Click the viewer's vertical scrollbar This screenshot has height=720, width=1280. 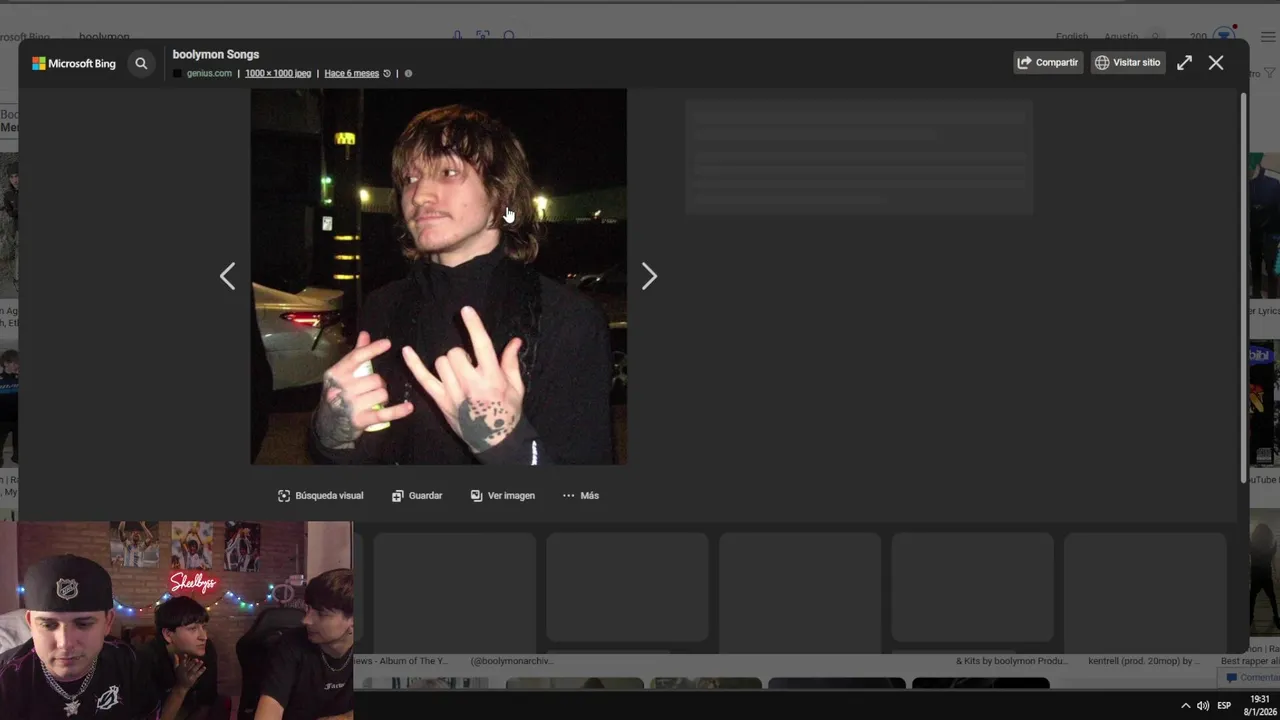coord(1243,288)
